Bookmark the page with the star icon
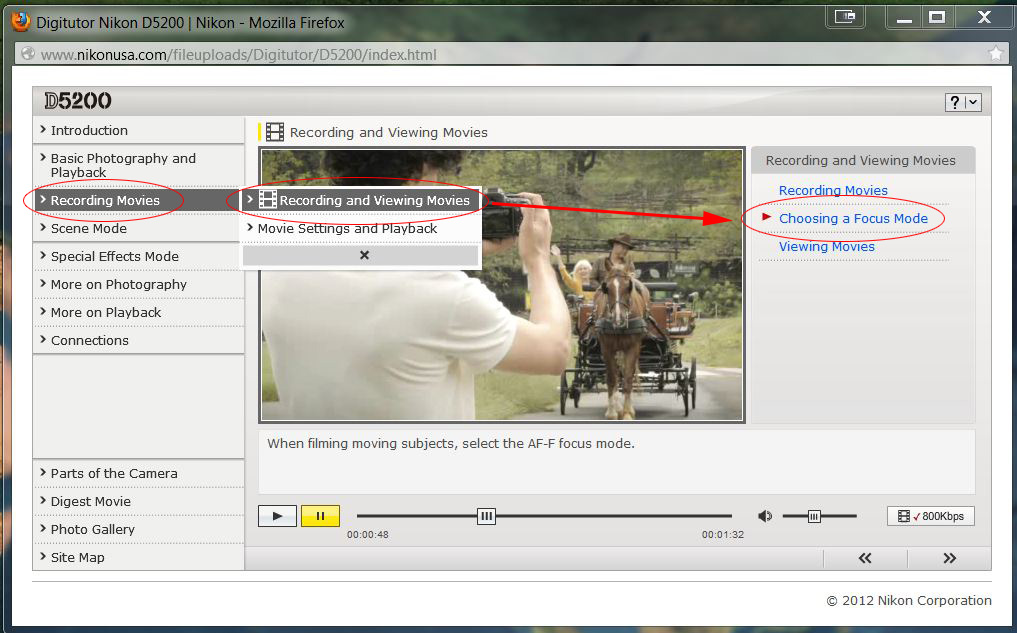This screenshot has width=1017, height=633. (996, 53)
